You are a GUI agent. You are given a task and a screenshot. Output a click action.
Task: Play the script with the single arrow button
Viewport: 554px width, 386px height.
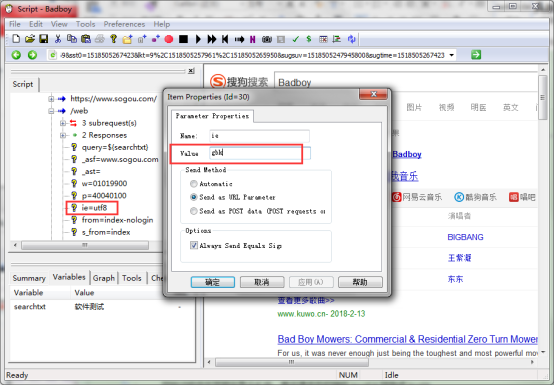coord(198,39)
